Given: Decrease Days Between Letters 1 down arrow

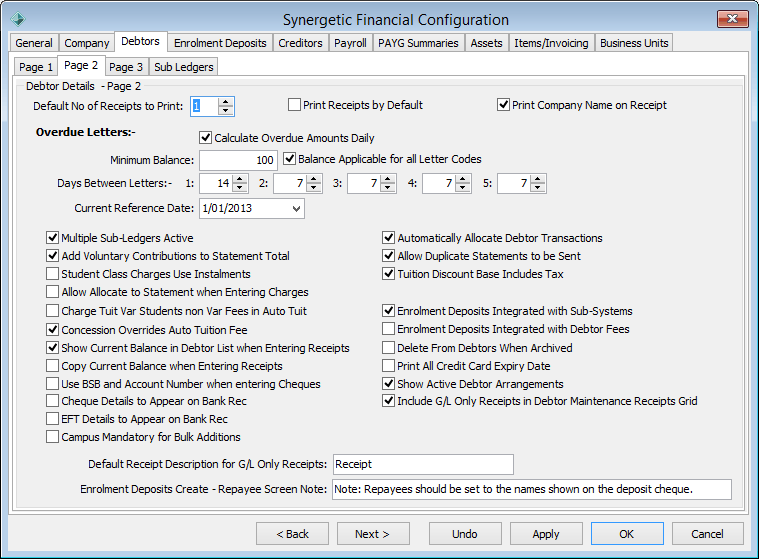Looking at the screenshot, I should tap(240, 188).
